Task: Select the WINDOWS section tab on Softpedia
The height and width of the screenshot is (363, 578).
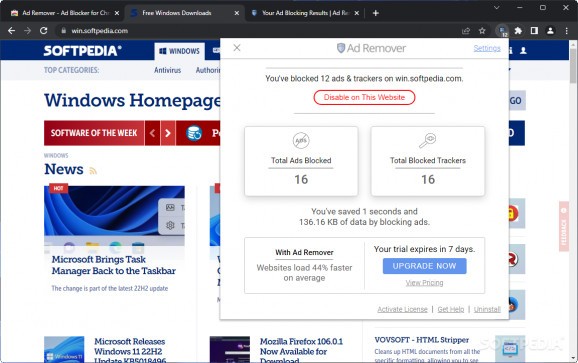Action: pos(180,51)
